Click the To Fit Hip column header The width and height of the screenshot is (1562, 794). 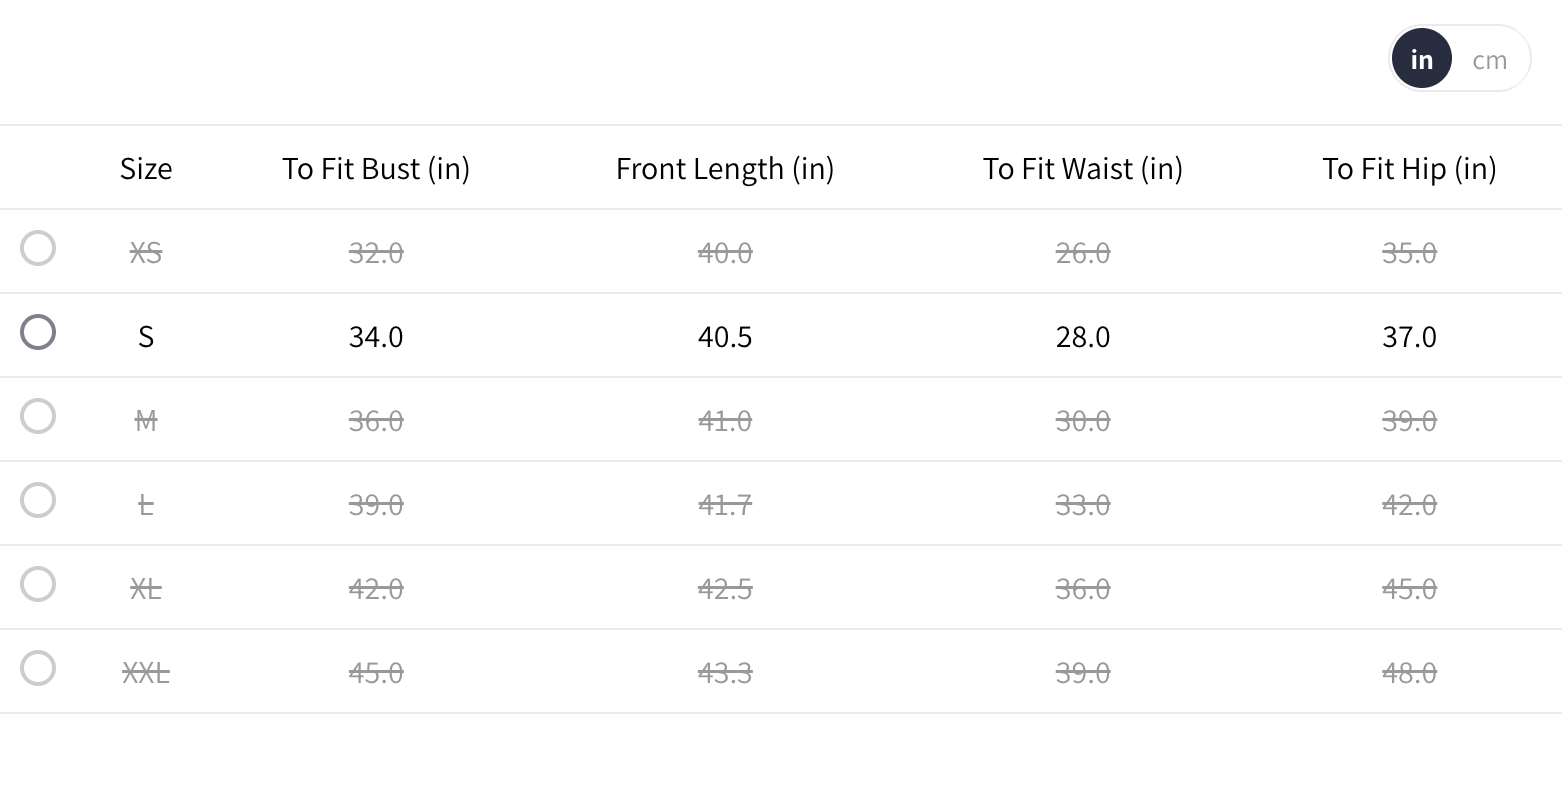point(1409,169)
